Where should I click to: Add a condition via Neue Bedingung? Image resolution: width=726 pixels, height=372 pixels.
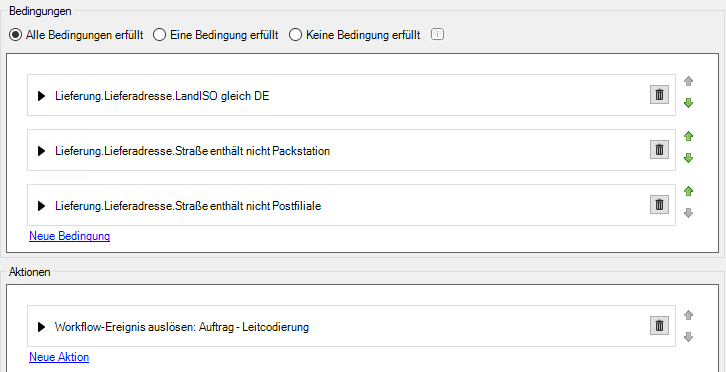tap(69, 236)
